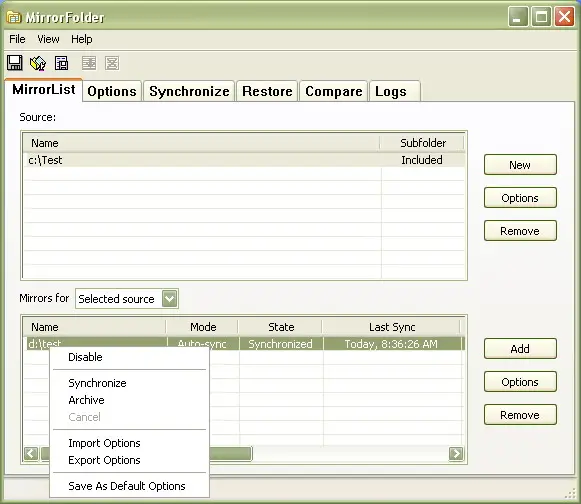This screenshot has width=581, height=504.
Task: Choose Synchronize in the context menu
Action: (129, 383)
